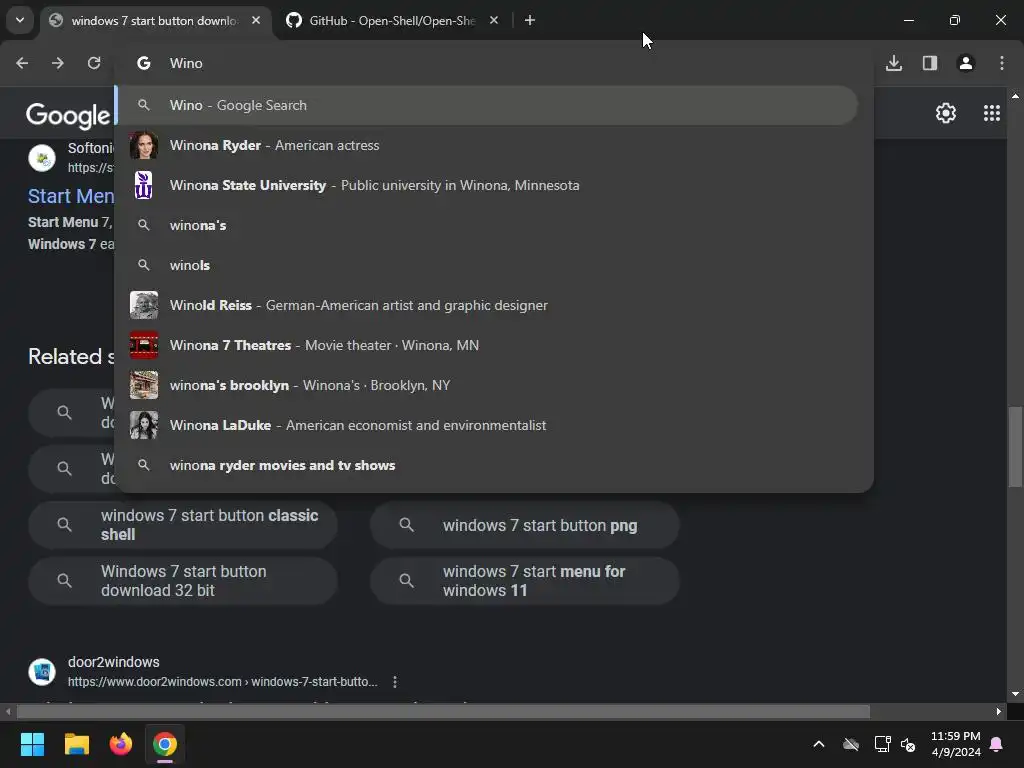Image resolution: width=1024 pixels, height=768 pixels.
Task: Click the vertical scrollbar thumb
Action: click(x=1015, y=447)
